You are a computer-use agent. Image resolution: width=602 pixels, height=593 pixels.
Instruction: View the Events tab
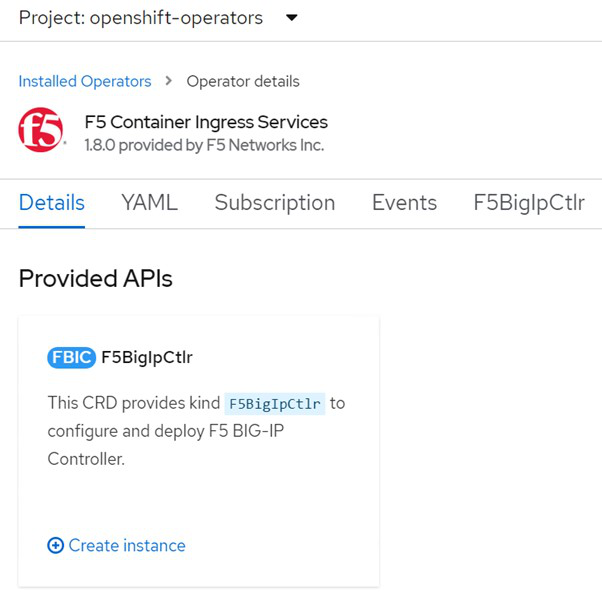point(404,203)
